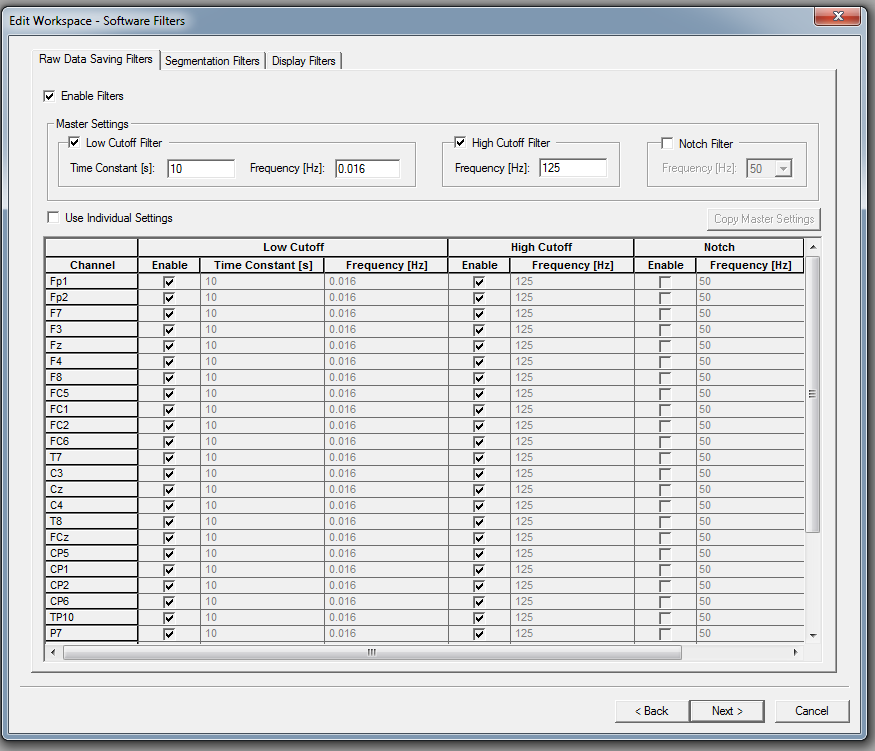
Task: Click the horizontal scrollbar left arrow
Action: (53, 652)
